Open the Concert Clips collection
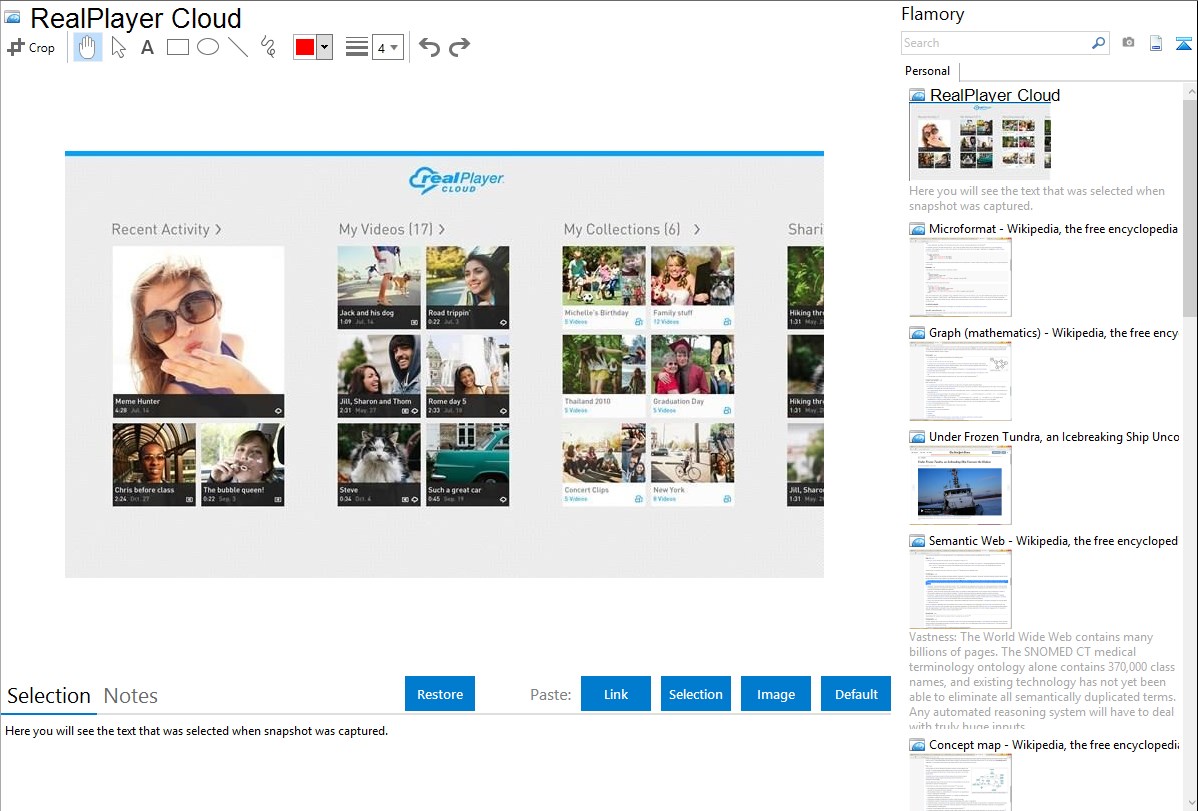Screen dimensions: 1198x811 [604, 464]
